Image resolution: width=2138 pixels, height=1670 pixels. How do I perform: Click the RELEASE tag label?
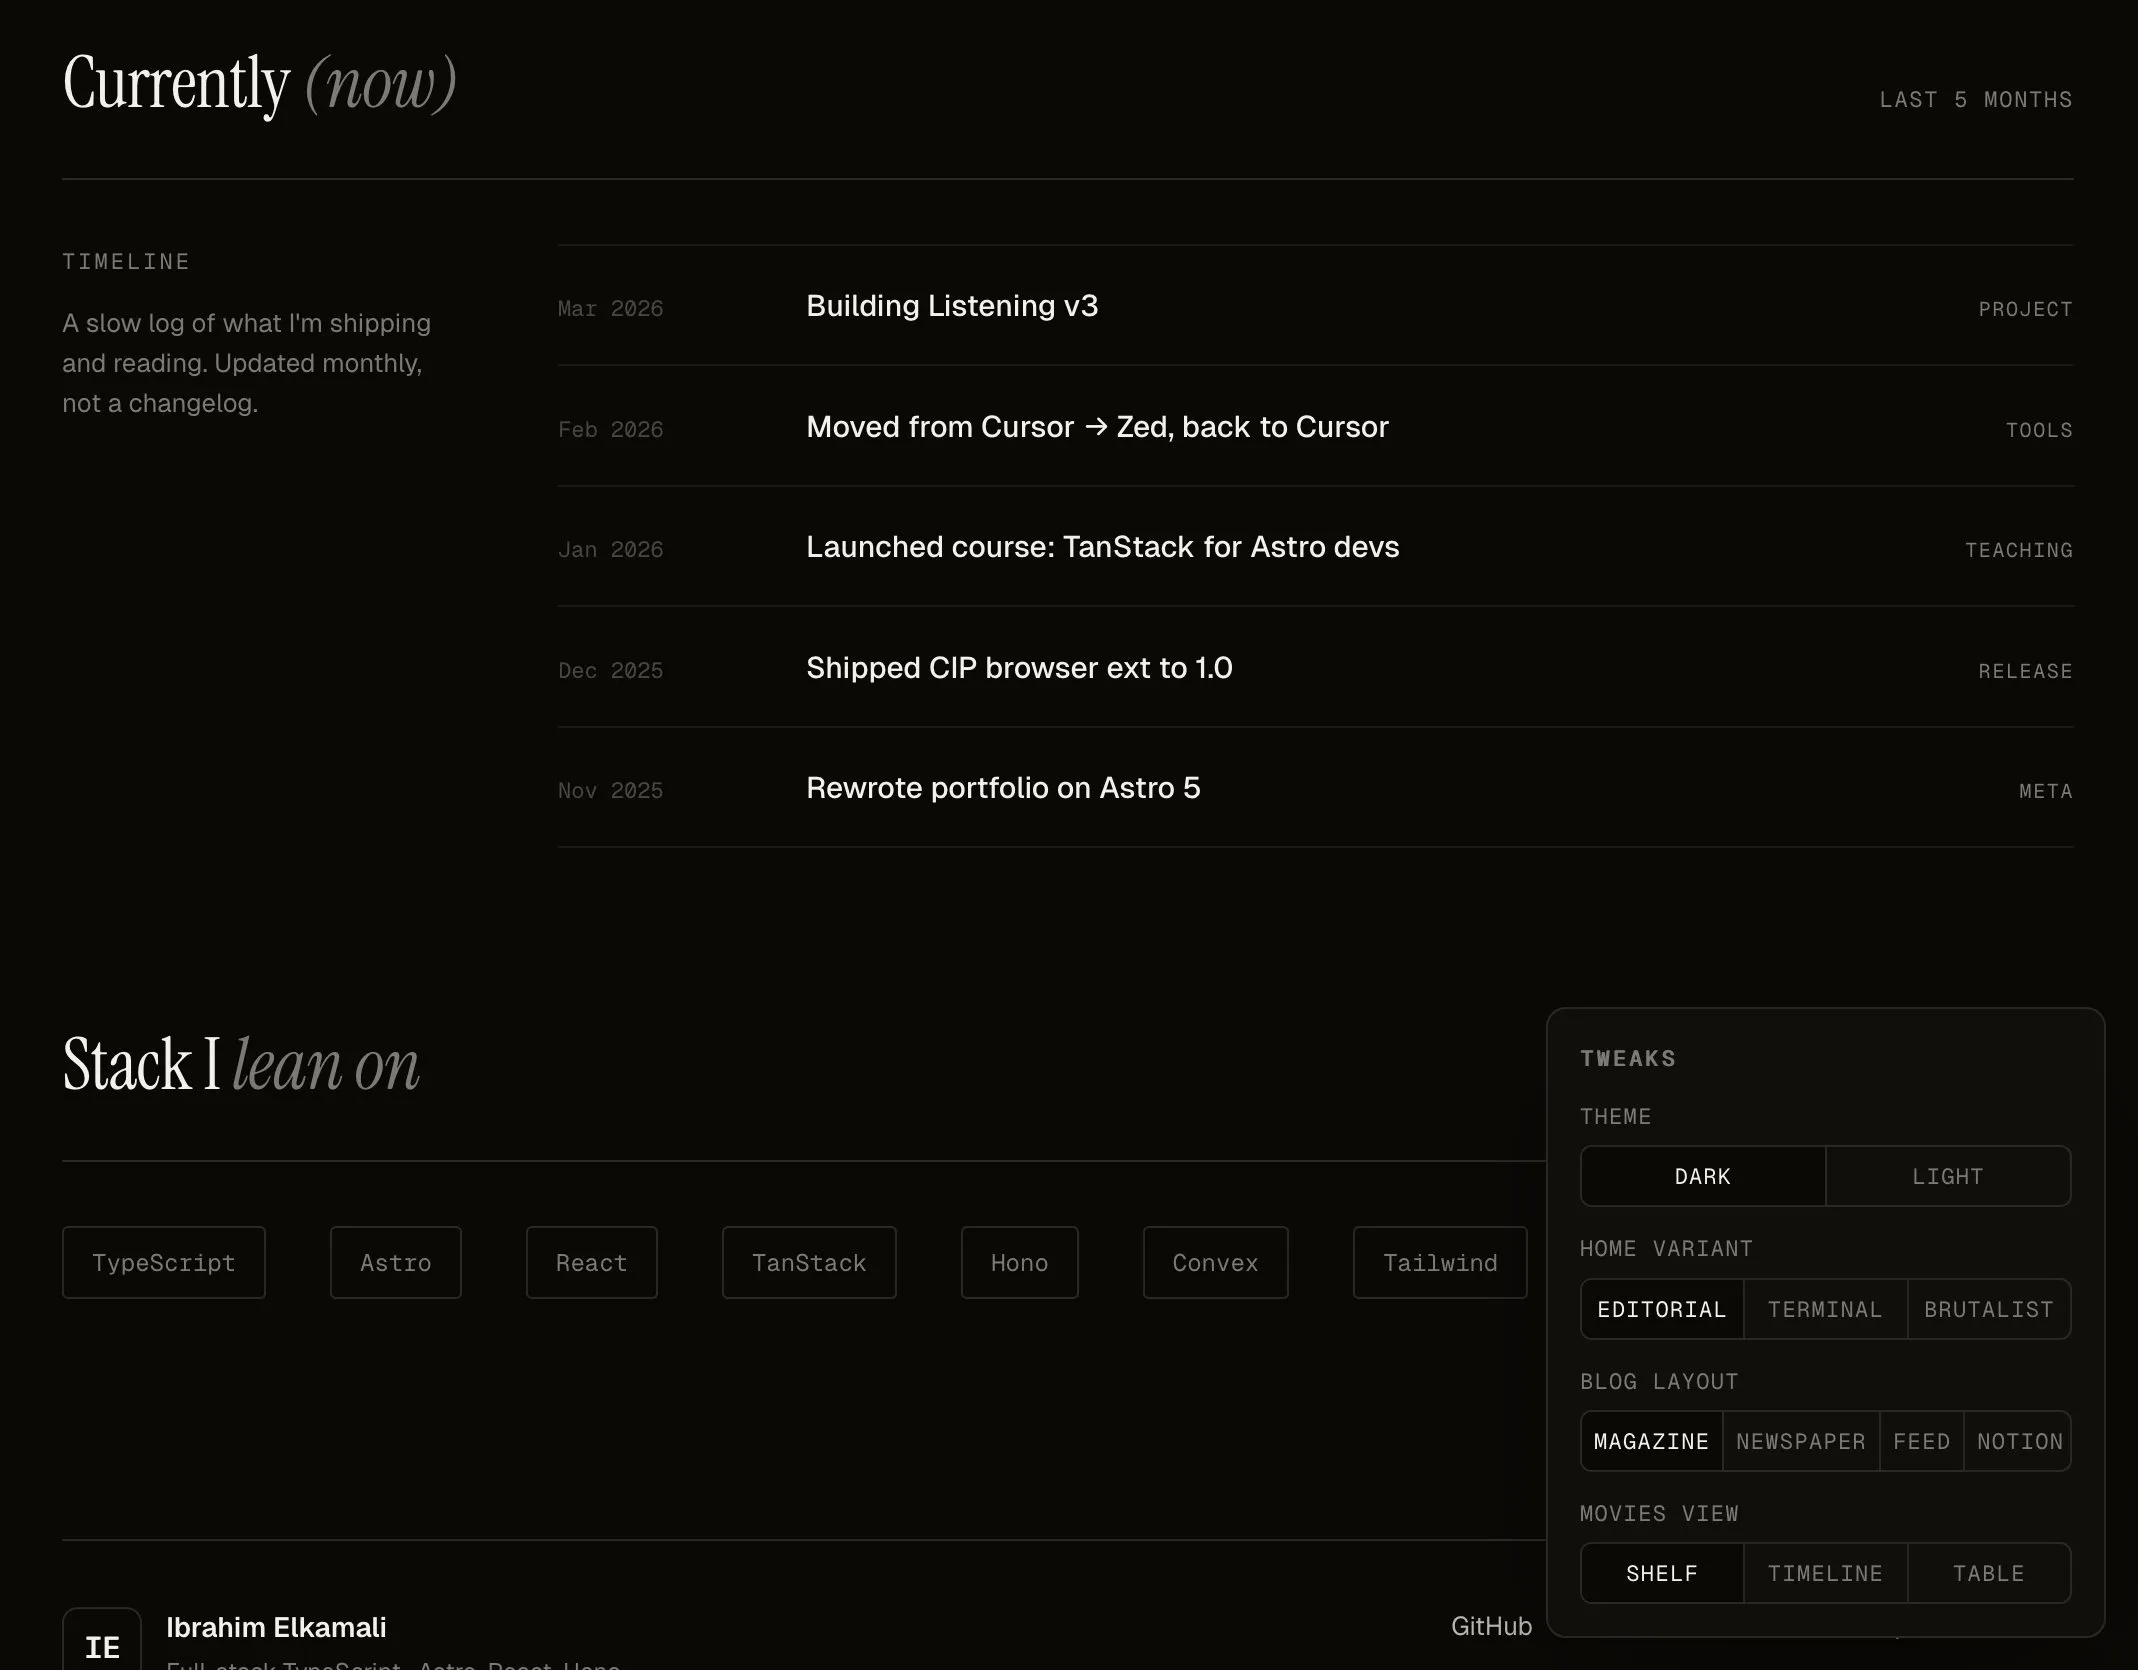pyautogui.click(x=2025, y=672)
